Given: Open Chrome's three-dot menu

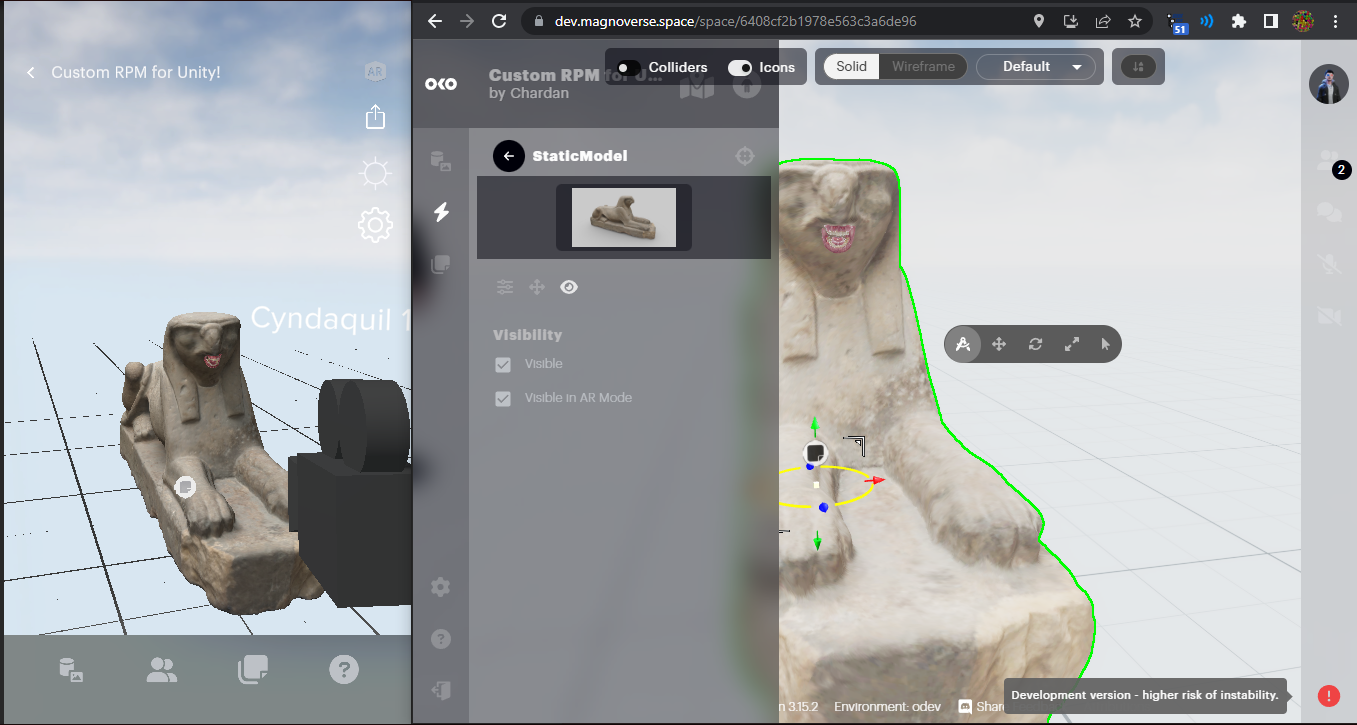Looking at the screenshot, I should [x=1334, y=21].
